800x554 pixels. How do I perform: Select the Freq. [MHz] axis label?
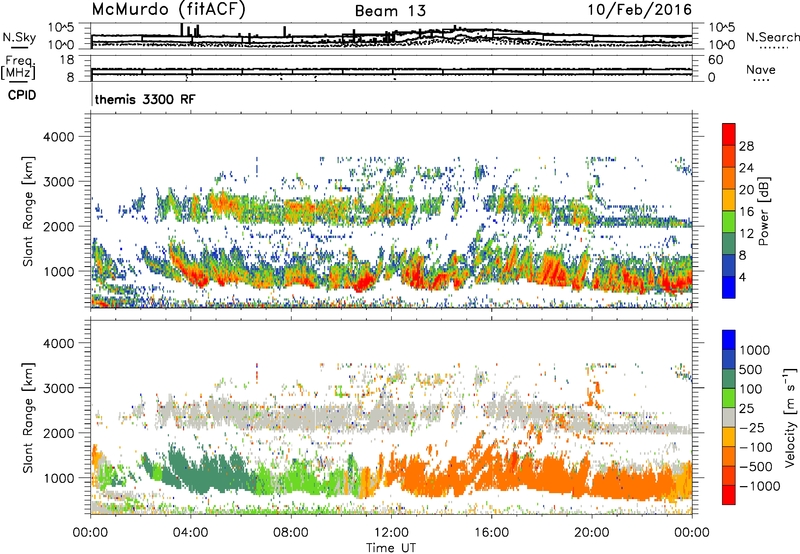tap(18, 67)
